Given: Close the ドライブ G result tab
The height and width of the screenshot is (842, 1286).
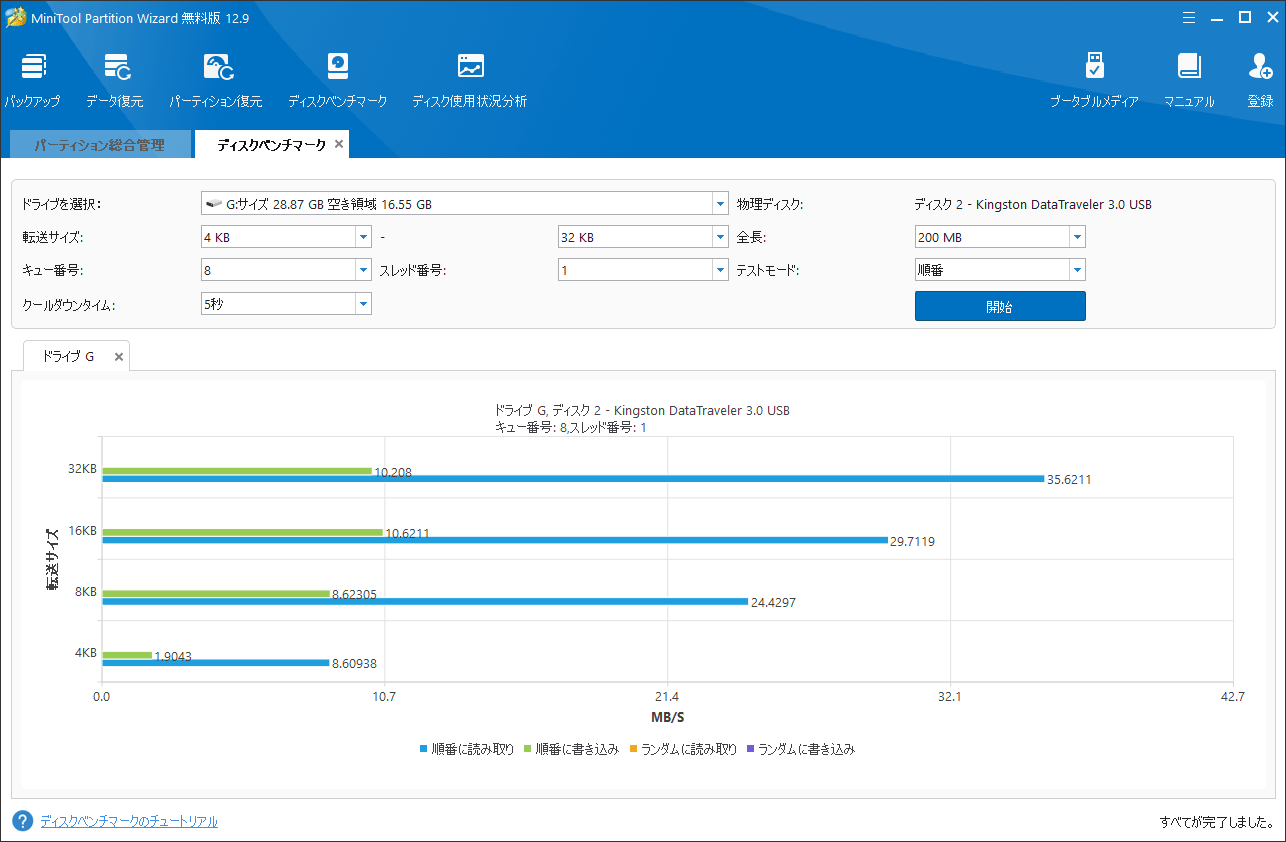Looking at the screenshot, I should pos(118,356).
